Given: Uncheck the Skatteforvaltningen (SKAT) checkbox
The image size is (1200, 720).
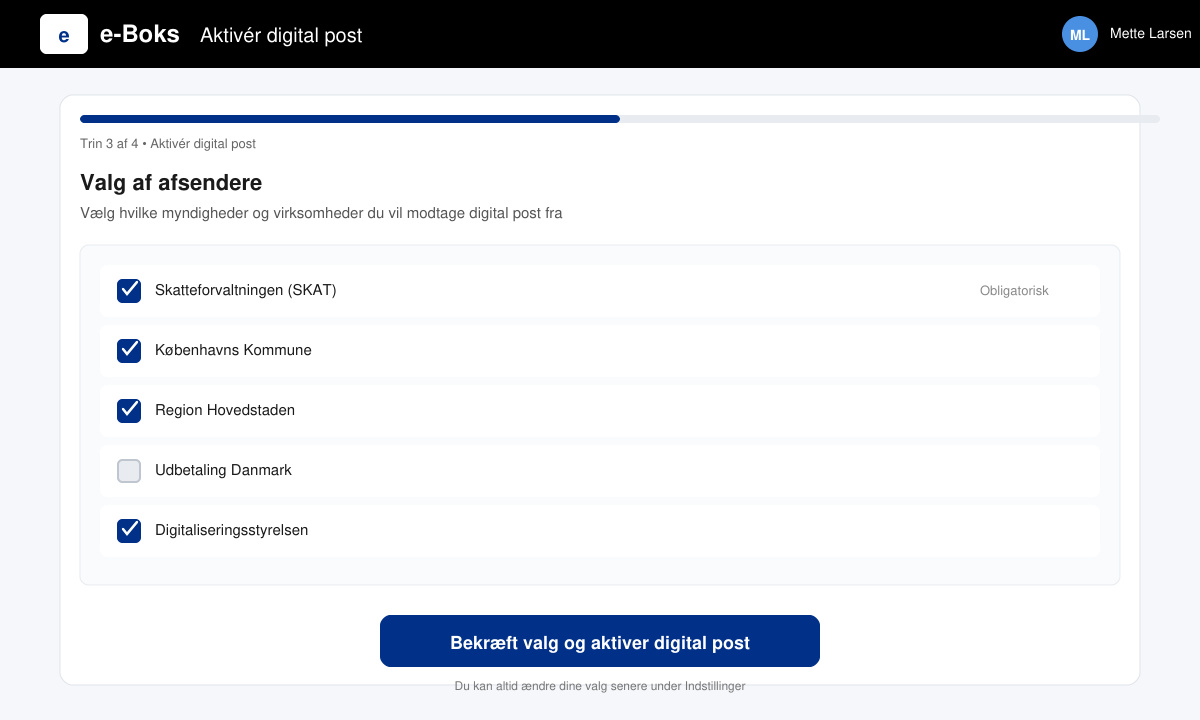Looking at the screenshot, I should (x=129, y=291).
